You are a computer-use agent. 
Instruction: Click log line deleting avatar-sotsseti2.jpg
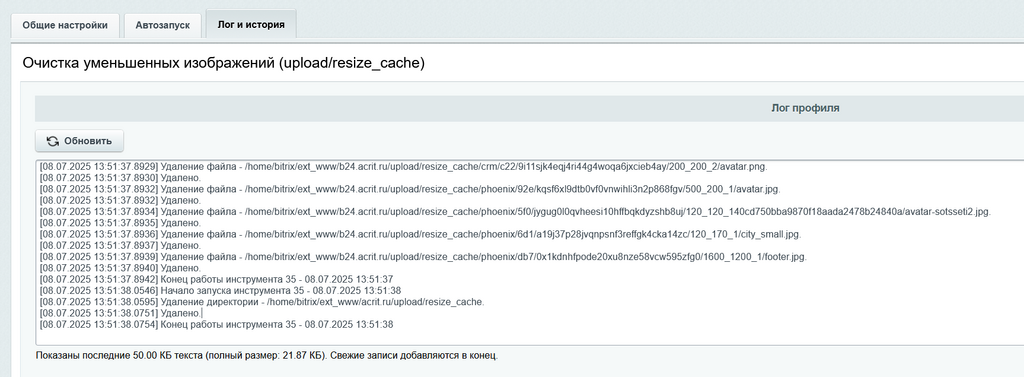tap(515, 212)
